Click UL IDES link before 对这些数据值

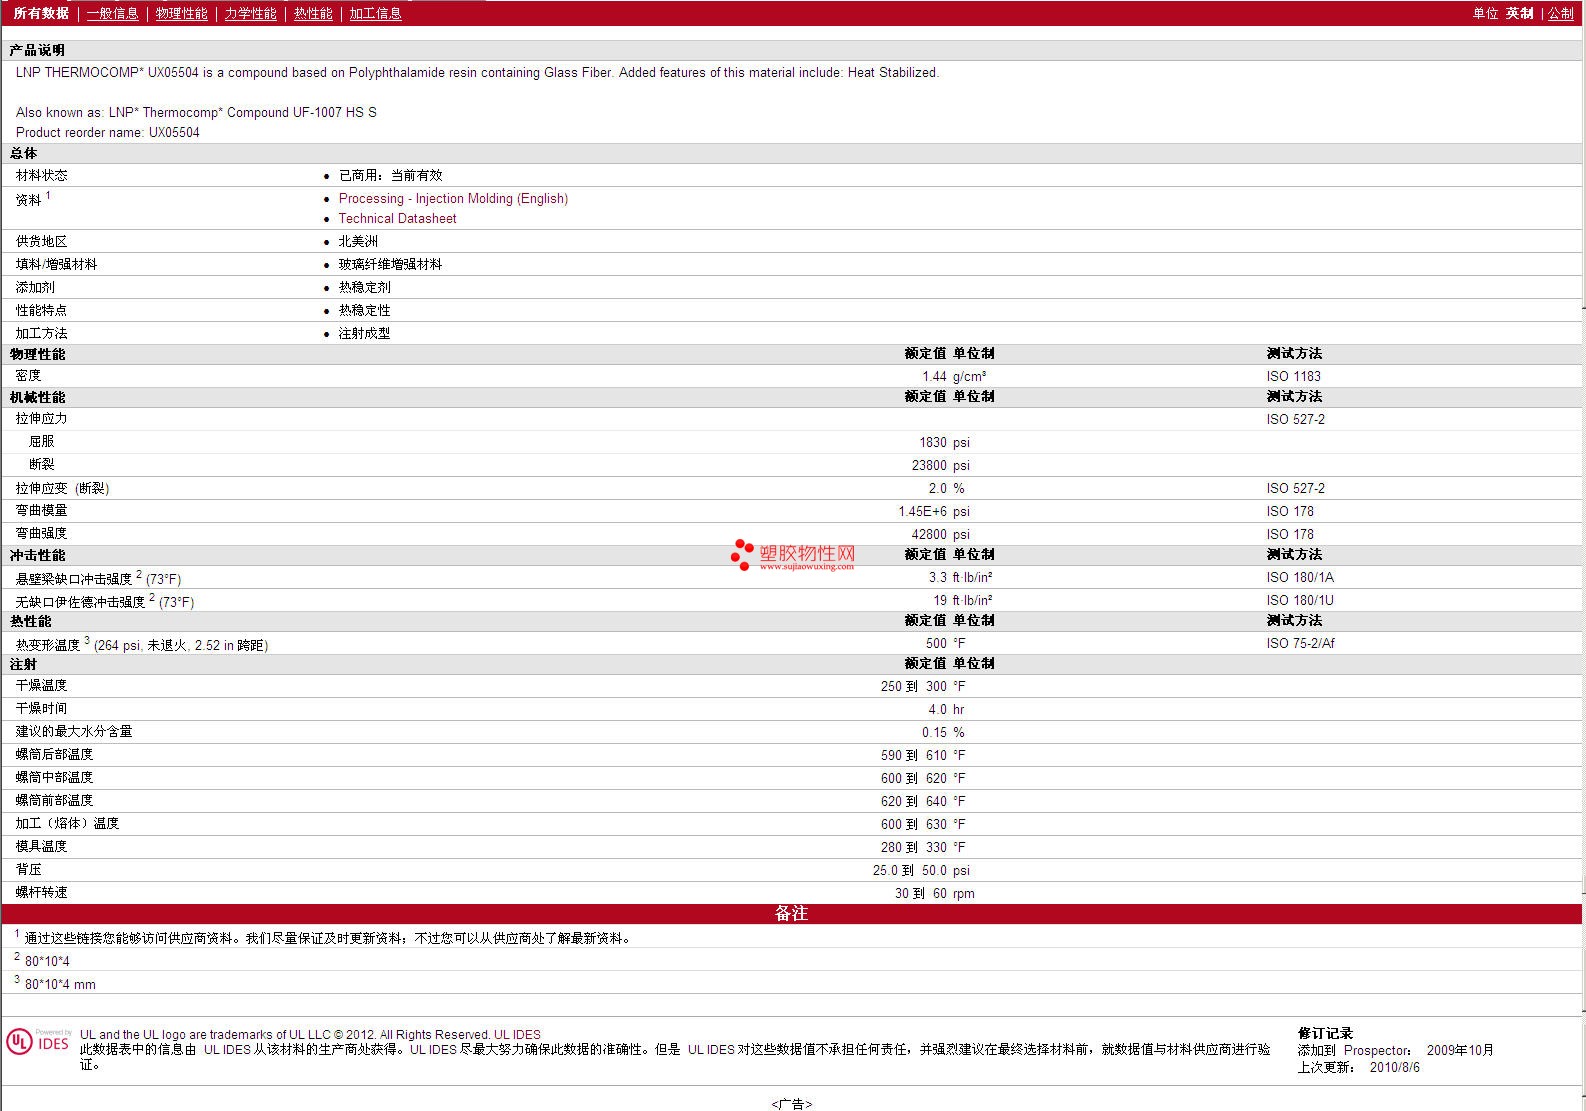[x=711, y=1049]
